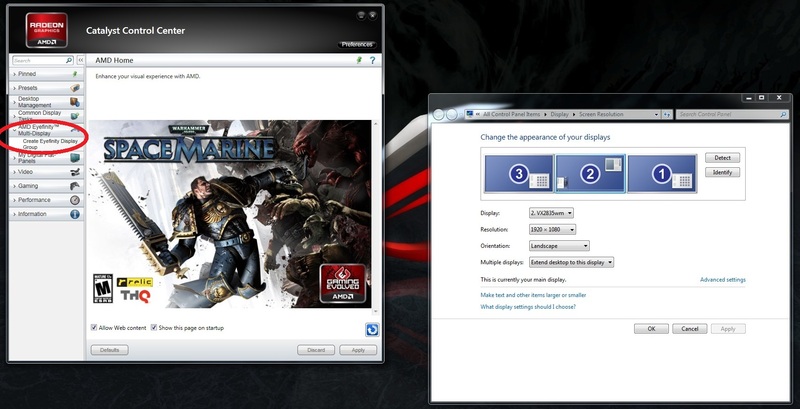Screen dimensions: 800x409
Task: Select monitor 2 in display arrangement
Action: pyautogui.click(x=590, y=174)
